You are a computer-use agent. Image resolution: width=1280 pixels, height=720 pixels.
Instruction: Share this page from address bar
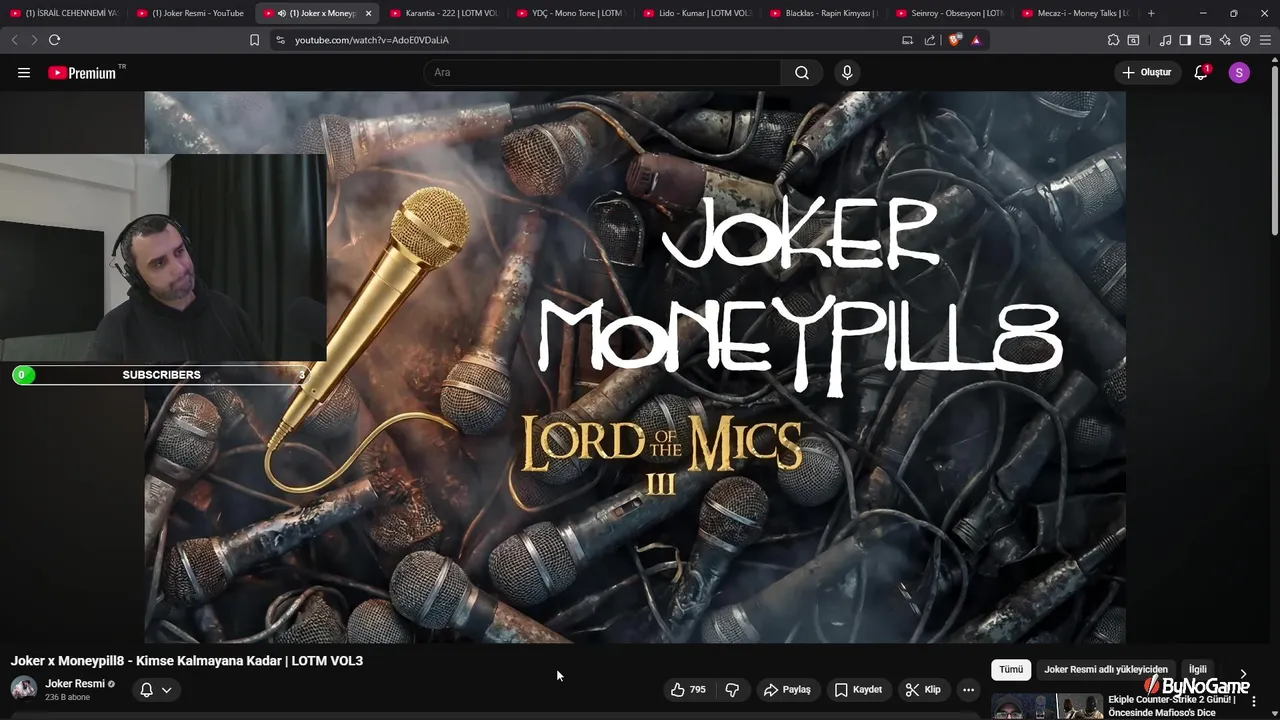click(x=930, y=40)
